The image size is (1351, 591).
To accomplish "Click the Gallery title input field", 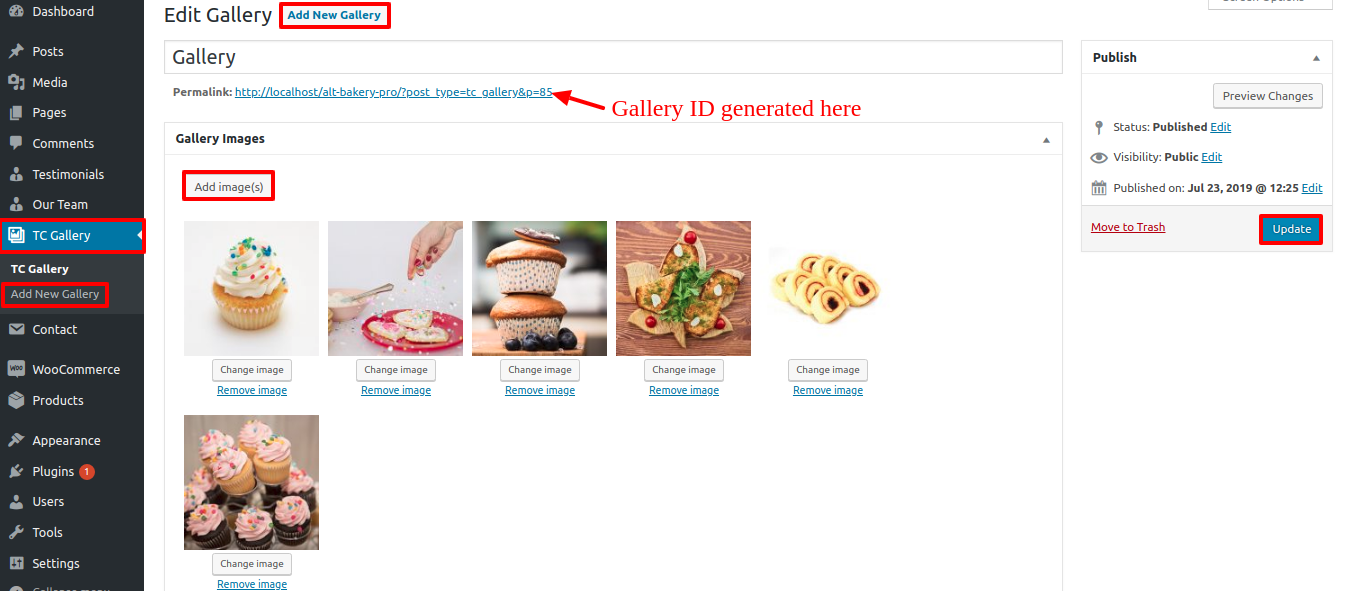I will click(x=613, y=57).
